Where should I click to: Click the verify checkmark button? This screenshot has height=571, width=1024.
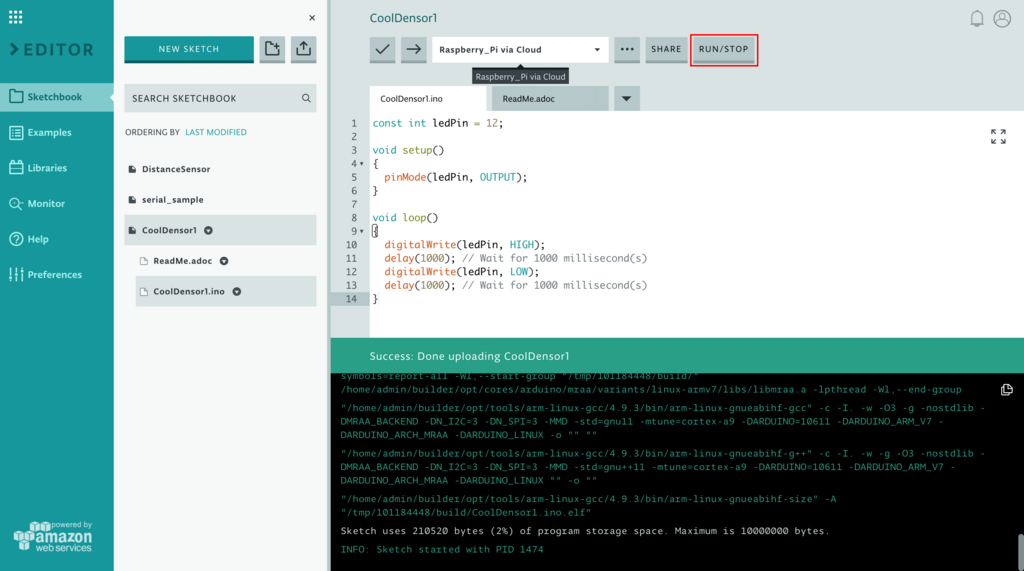coord(383,49)
